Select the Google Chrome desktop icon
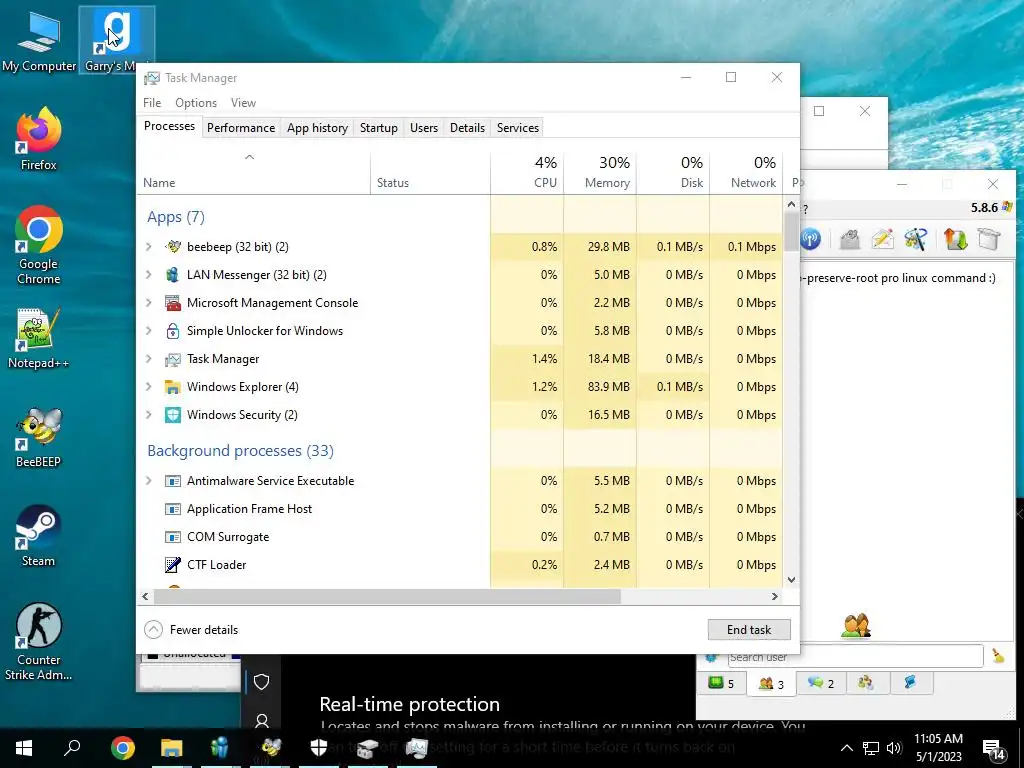The image size is (1024, 768). [x=39, y=246]
